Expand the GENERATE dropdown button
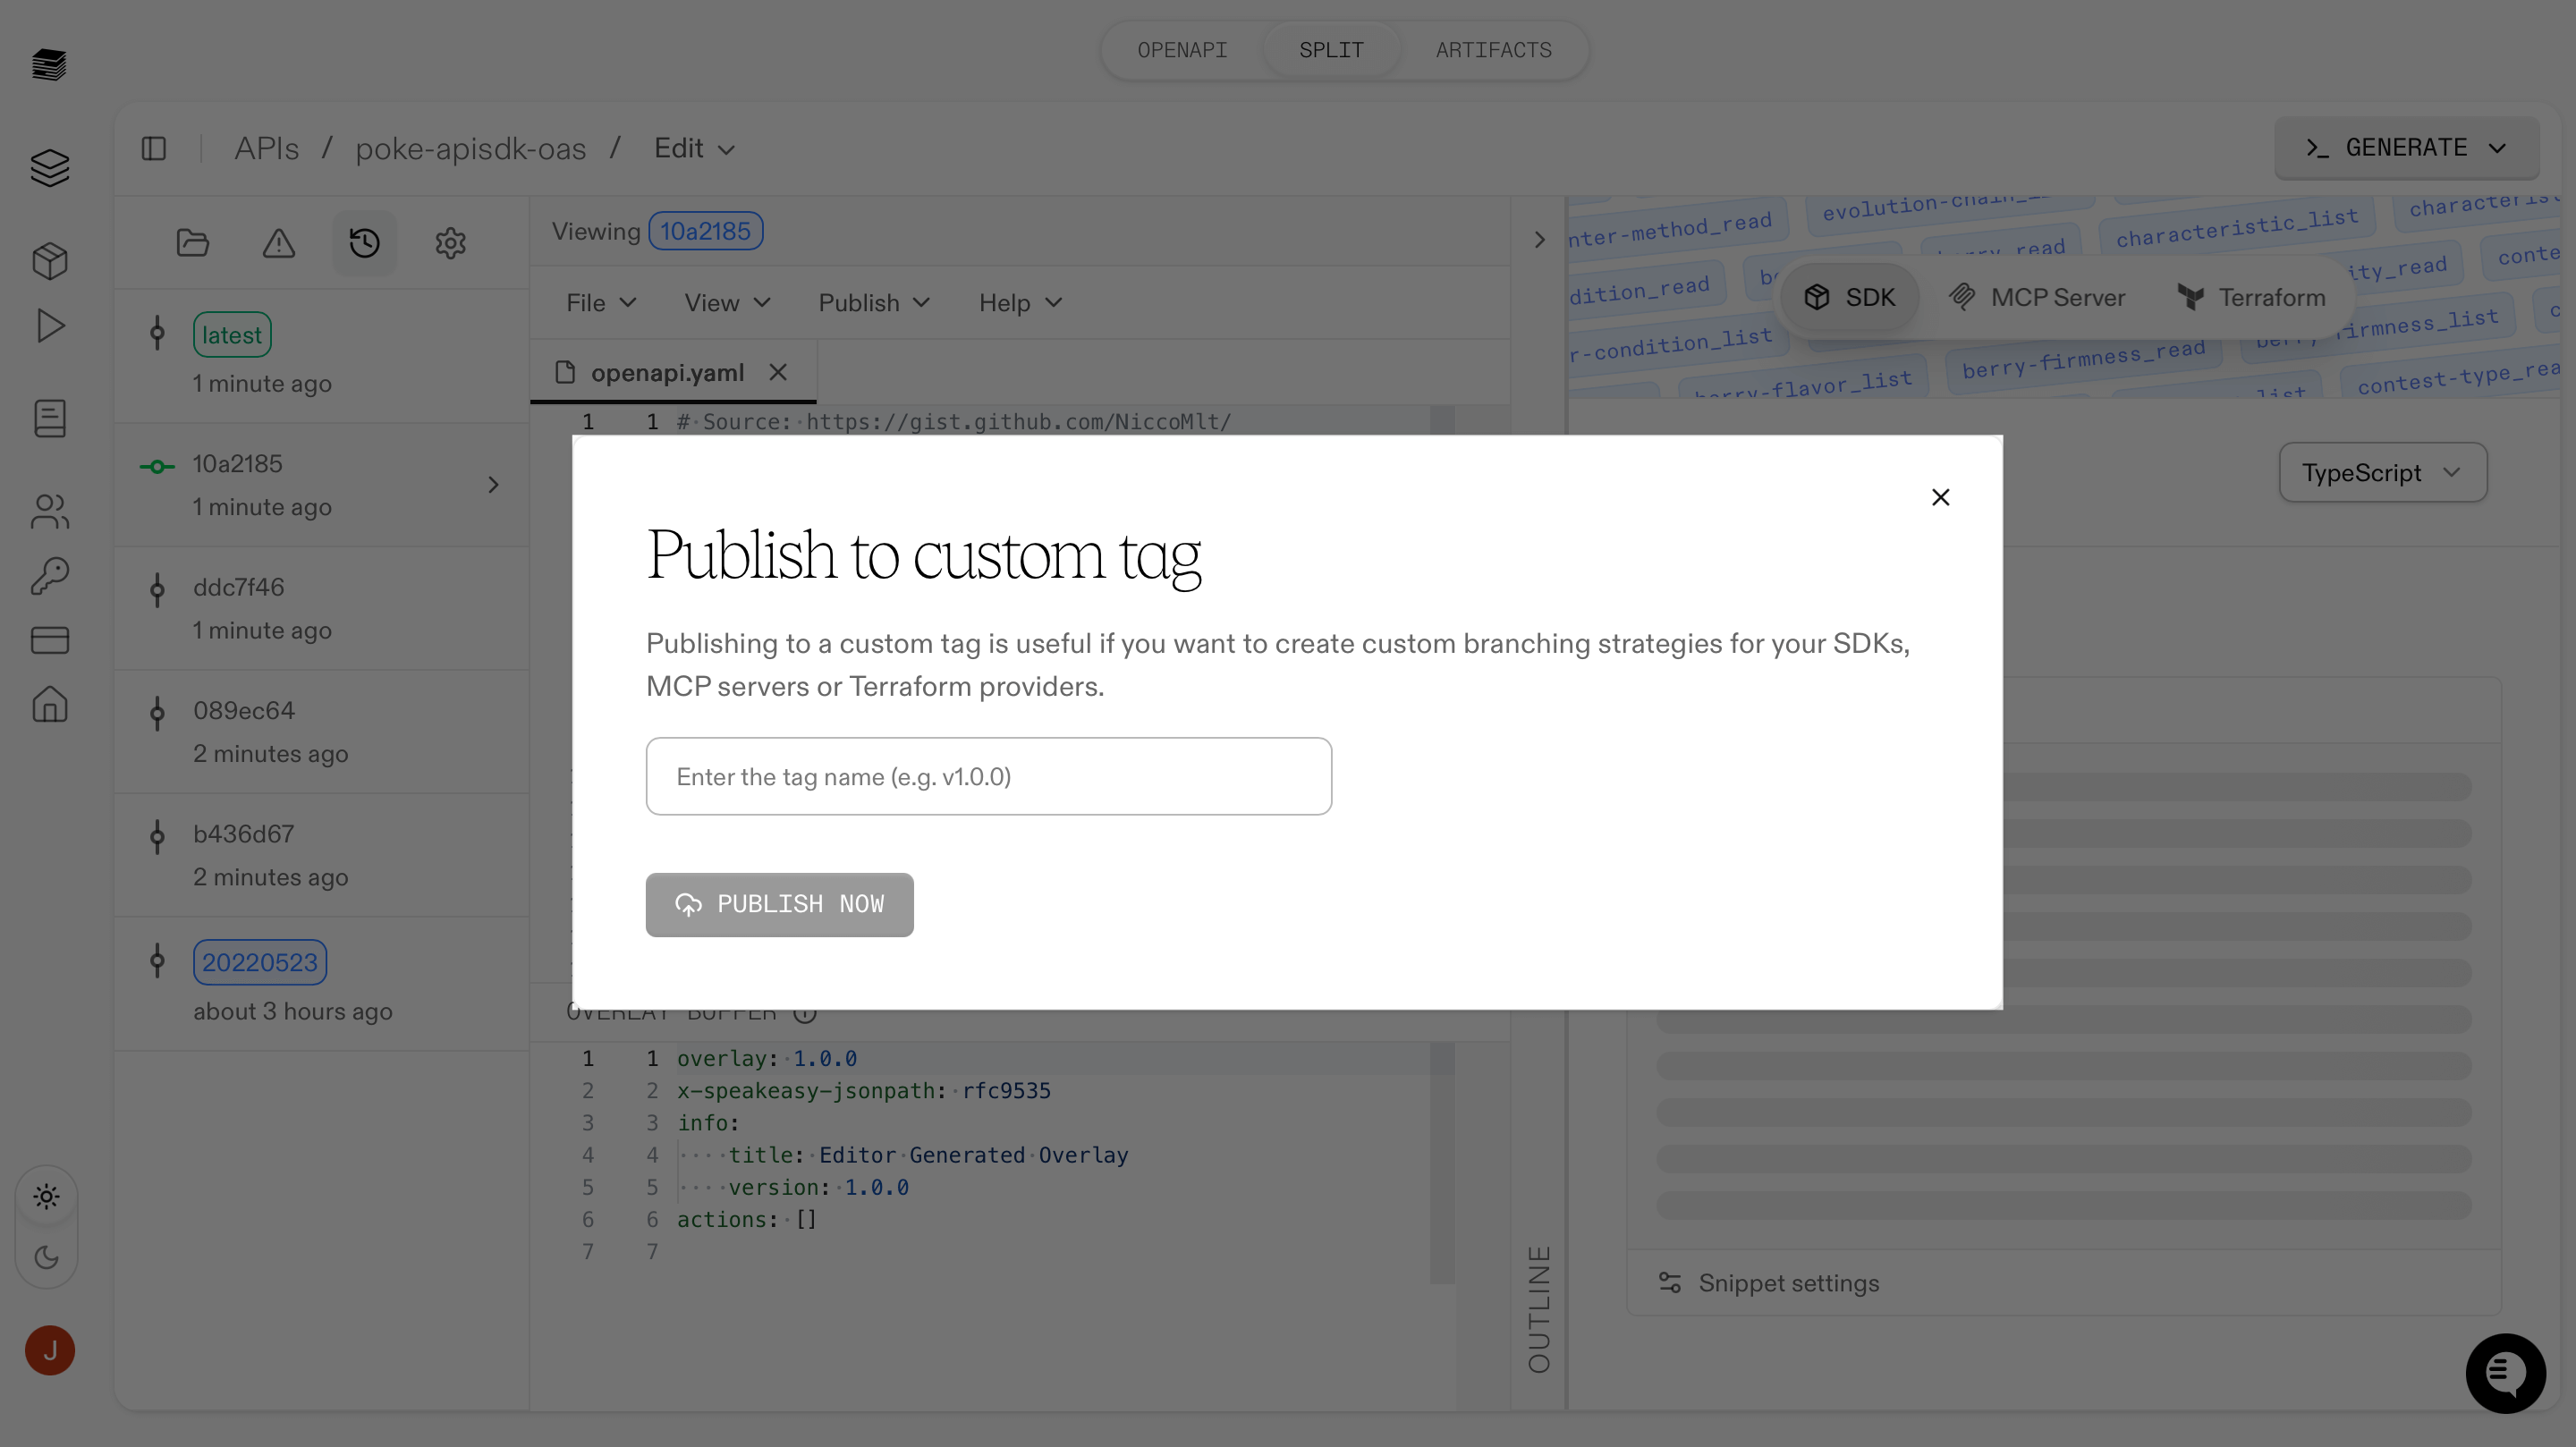2576x1447 pixels. (x=2405, y=148)
